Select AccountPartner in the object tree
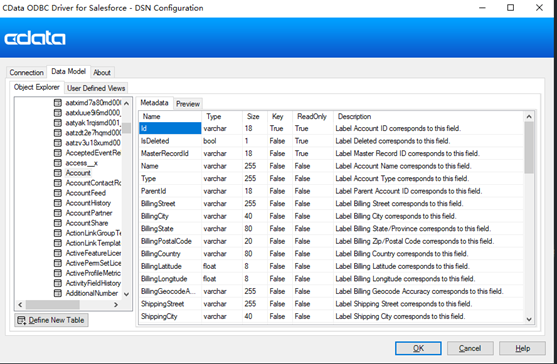 (89, 213)
